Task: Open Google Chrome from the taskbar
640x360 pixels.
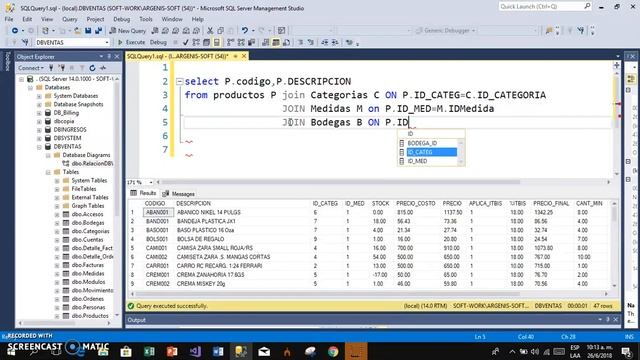Action: pyautogui.click(x=333, y=351)
